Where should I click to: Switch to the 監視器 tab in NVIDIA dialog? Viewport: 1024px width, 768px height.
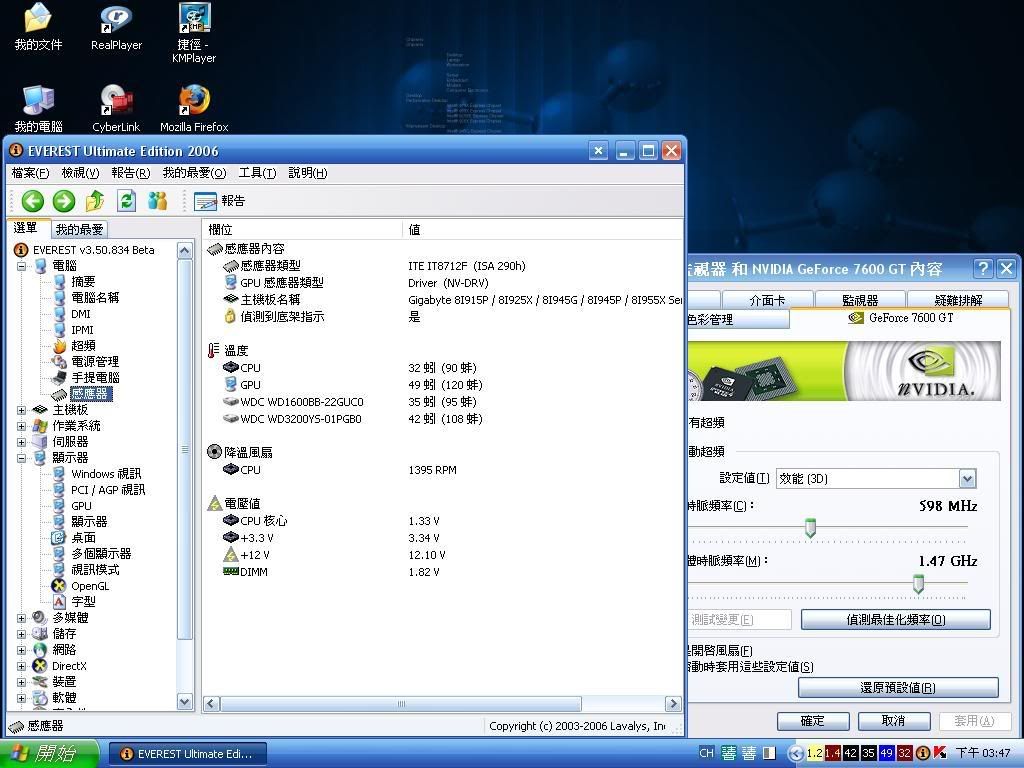pyautogui.click(x=859, y=300)
